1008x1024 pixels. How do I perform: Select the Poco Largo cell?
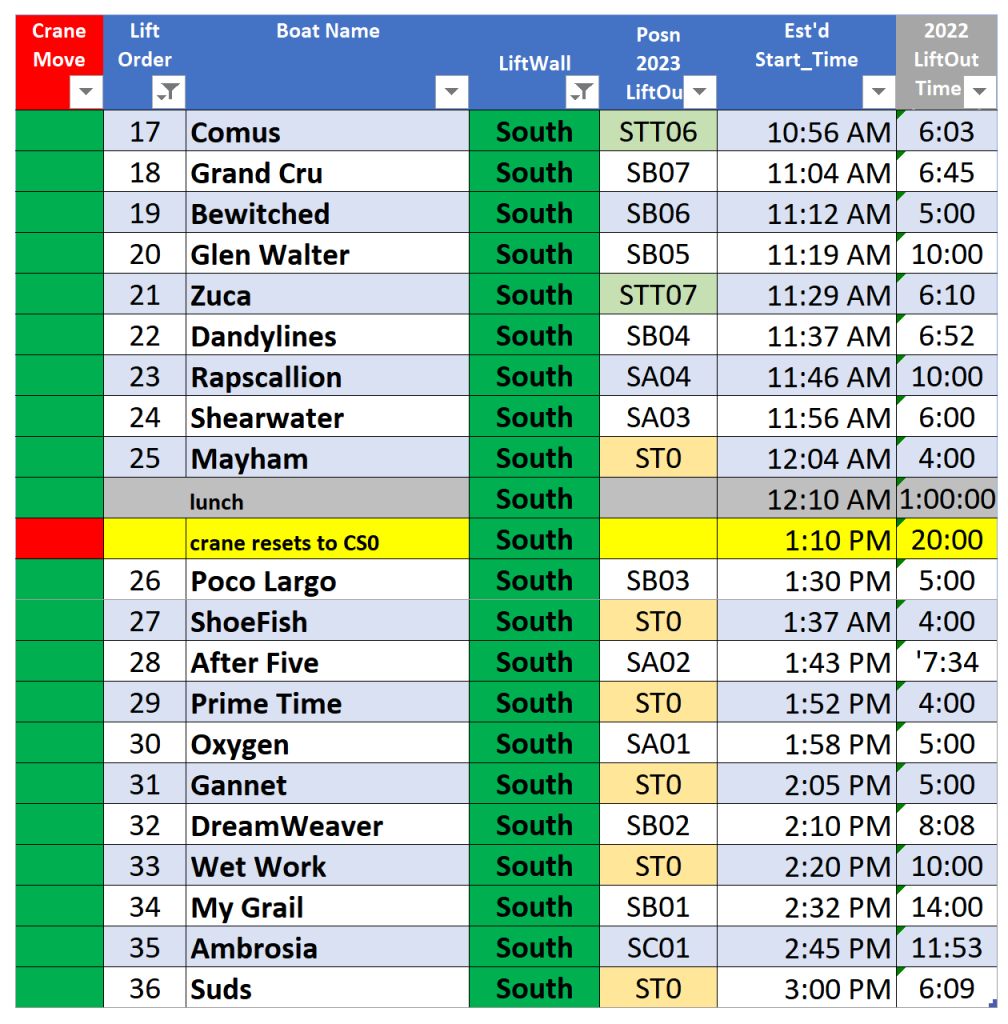327,580
